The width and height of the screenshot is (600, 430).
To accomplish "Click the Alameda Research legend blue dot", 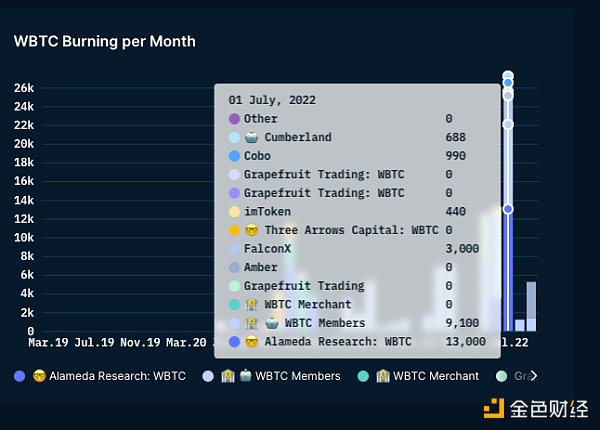I will [x=20, y=376].
